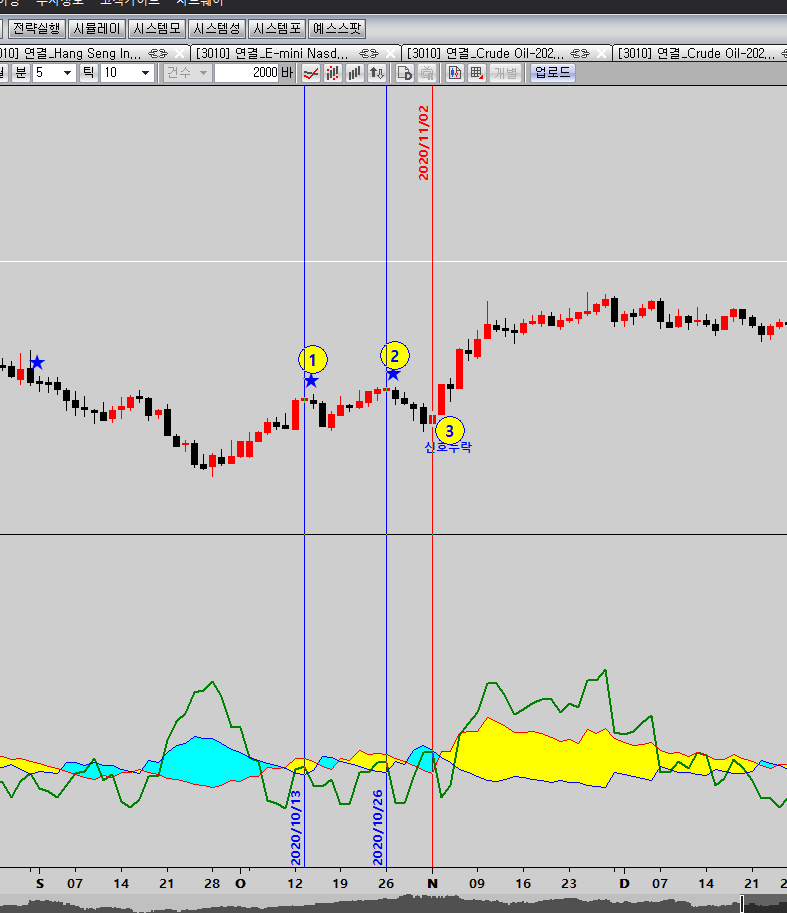Click the grid table icon
The image size is (787, 913).
[476, 73]
